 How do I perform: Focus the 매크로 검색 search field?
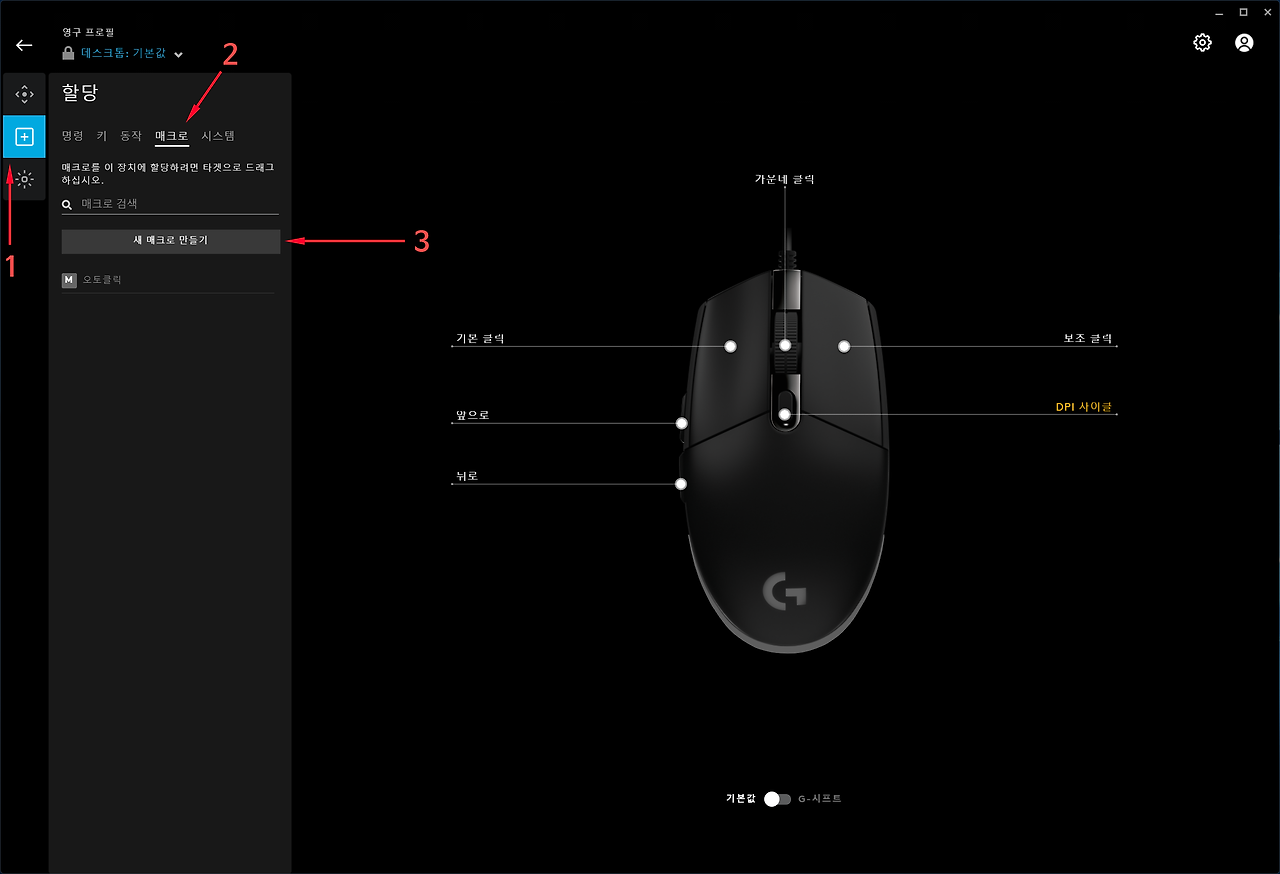(x=170, y=204)
